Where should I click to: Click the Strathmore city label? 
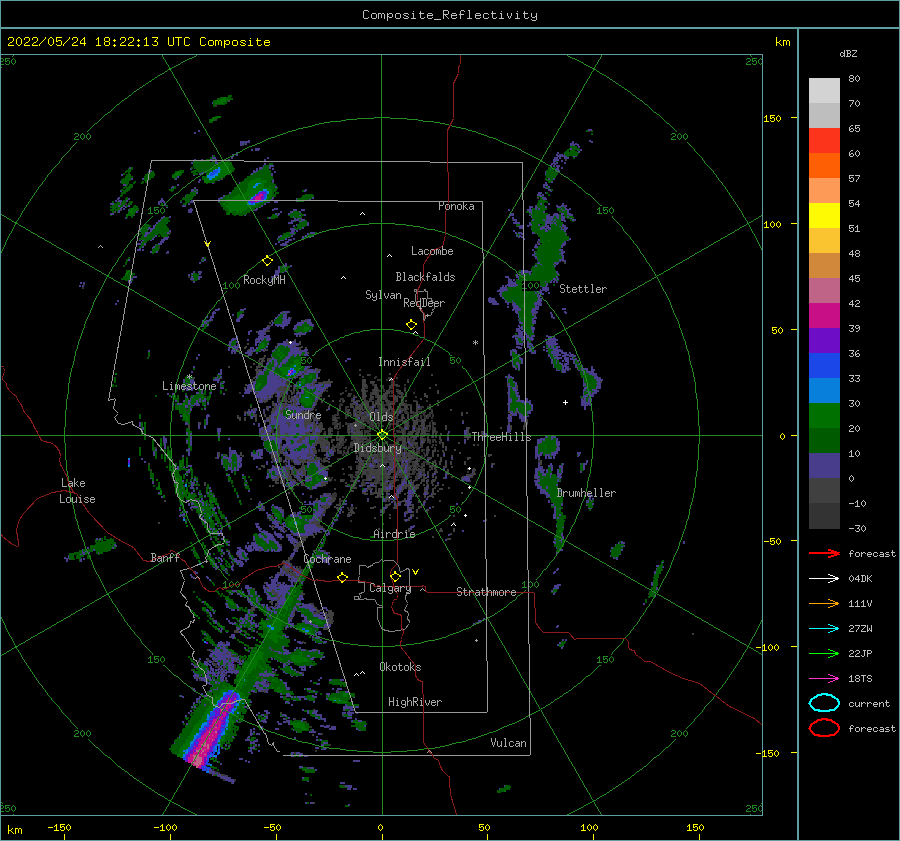(x=486, y=592)
